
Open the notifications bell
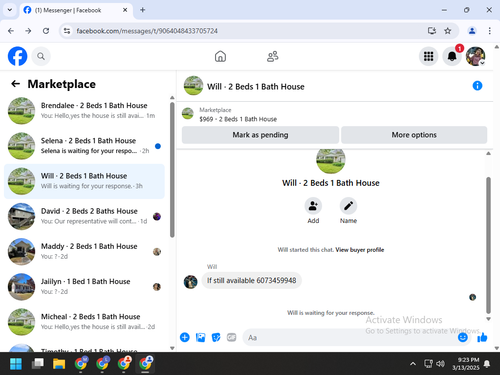pyautogui.click(x=452, y=56)
